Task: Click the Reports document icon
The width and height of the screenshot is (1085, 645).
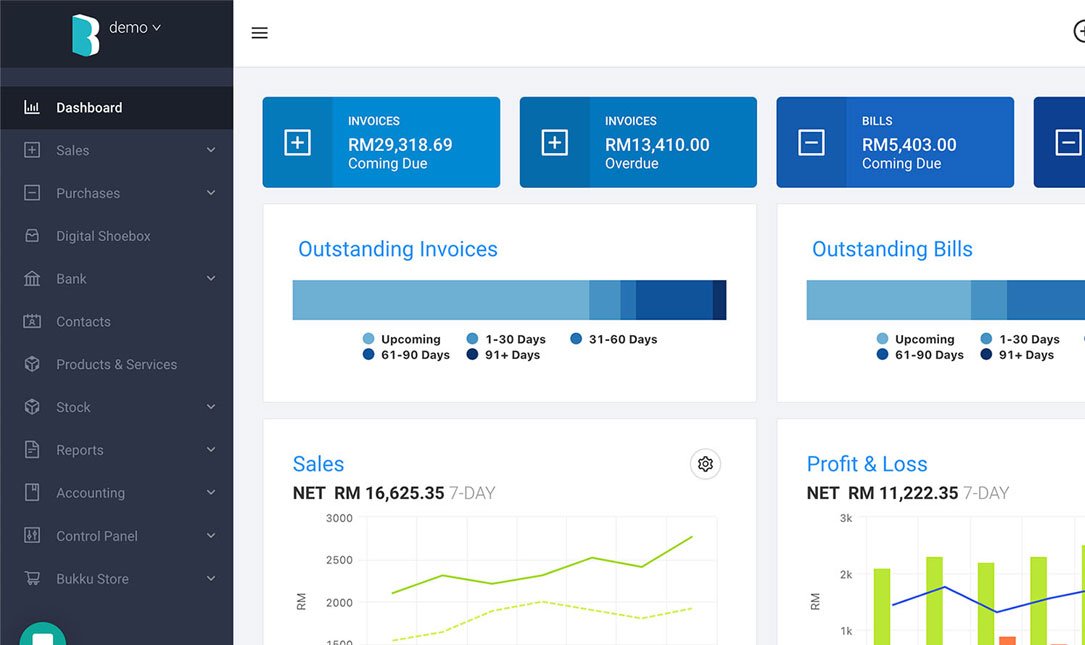Action: [32, 450]
